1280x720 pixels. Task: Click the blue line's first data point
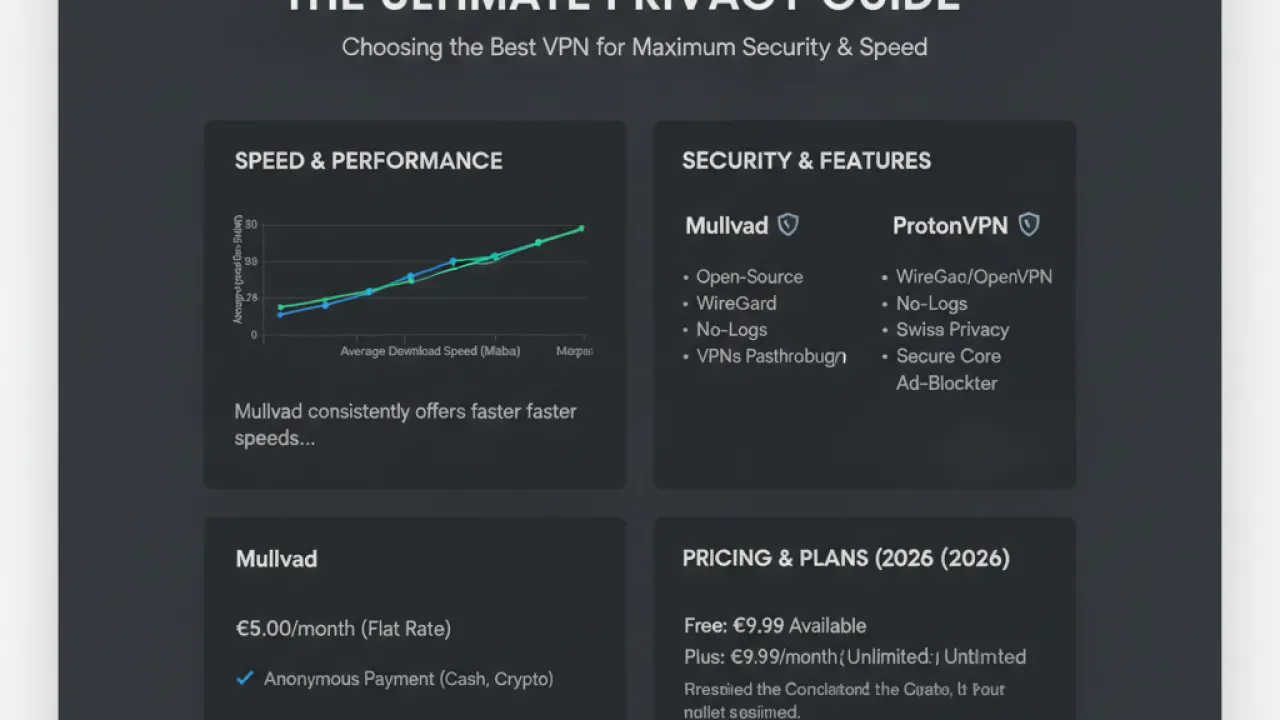tap(280, 314)
